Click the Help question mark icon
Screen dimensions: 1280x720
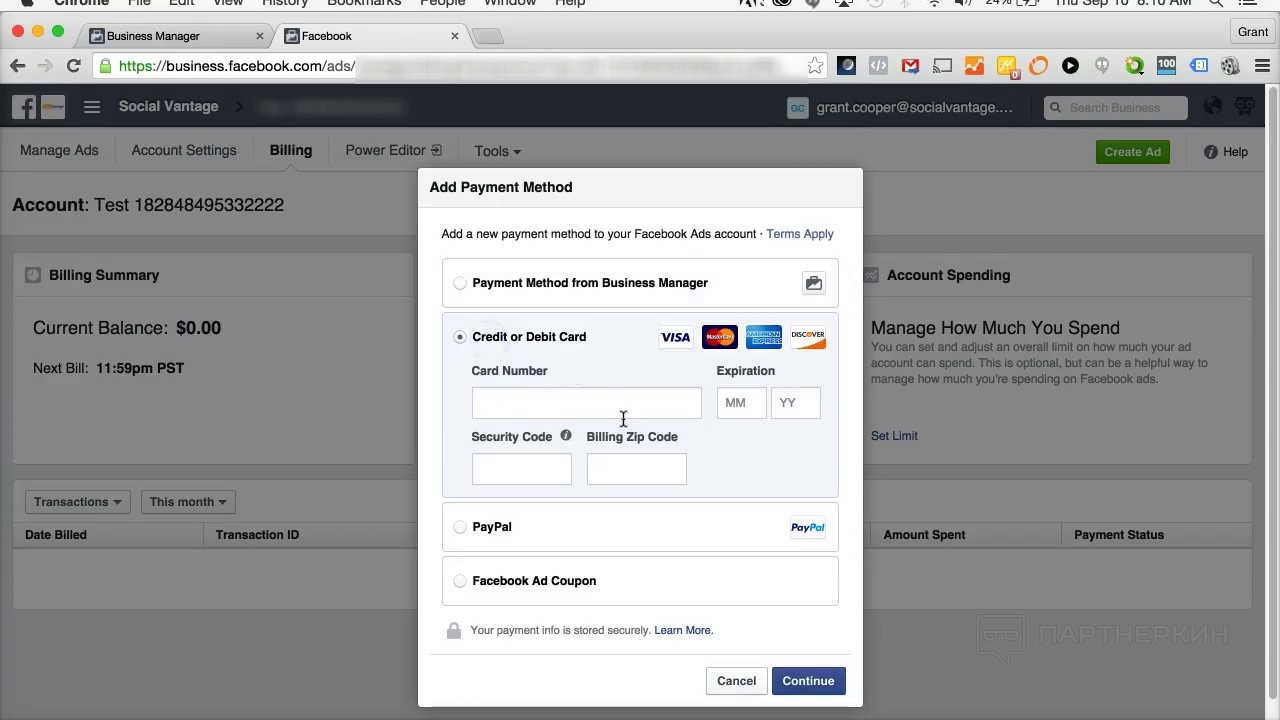coord(1211,152)
